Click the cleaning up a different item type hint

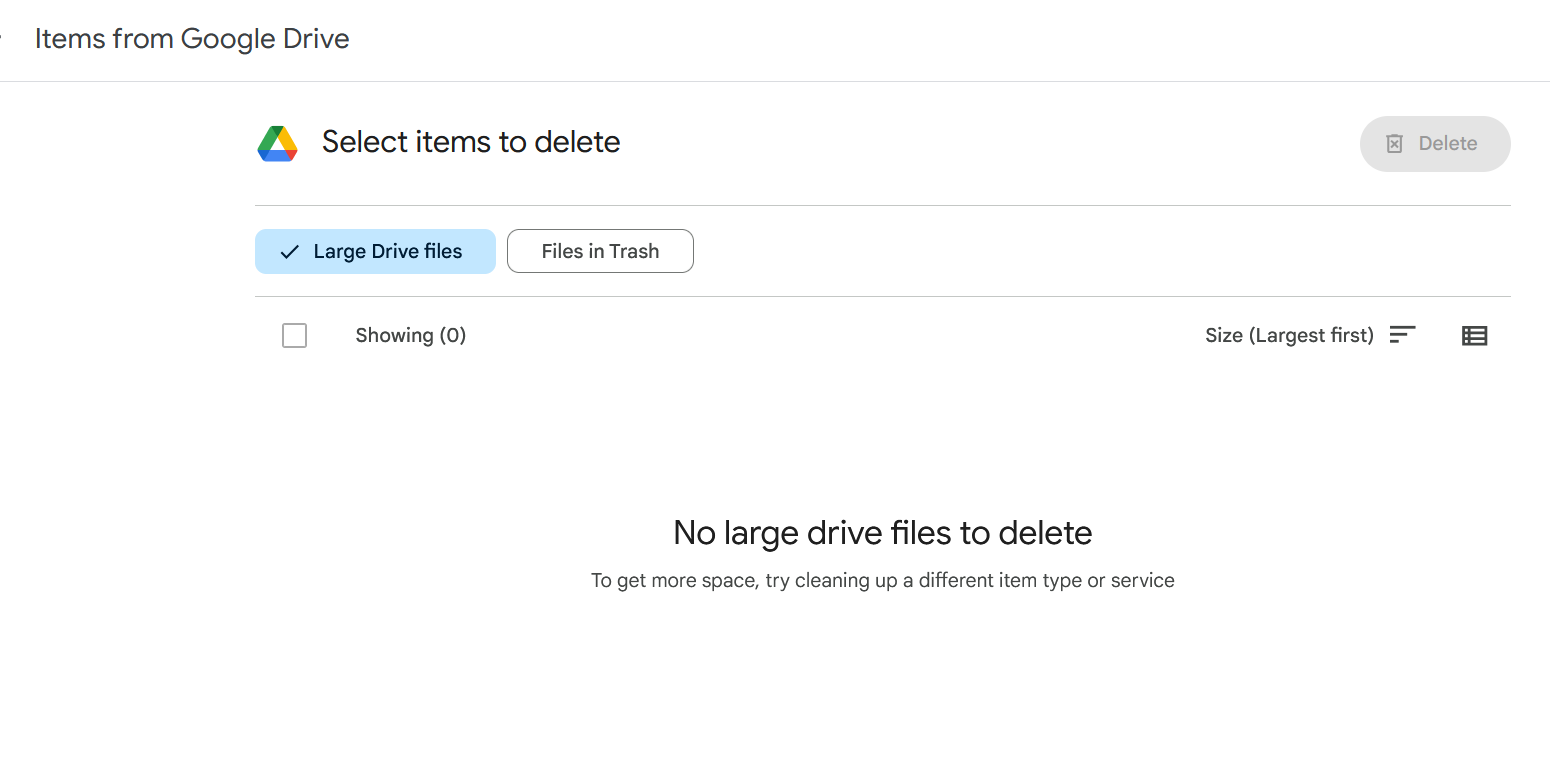882,581
